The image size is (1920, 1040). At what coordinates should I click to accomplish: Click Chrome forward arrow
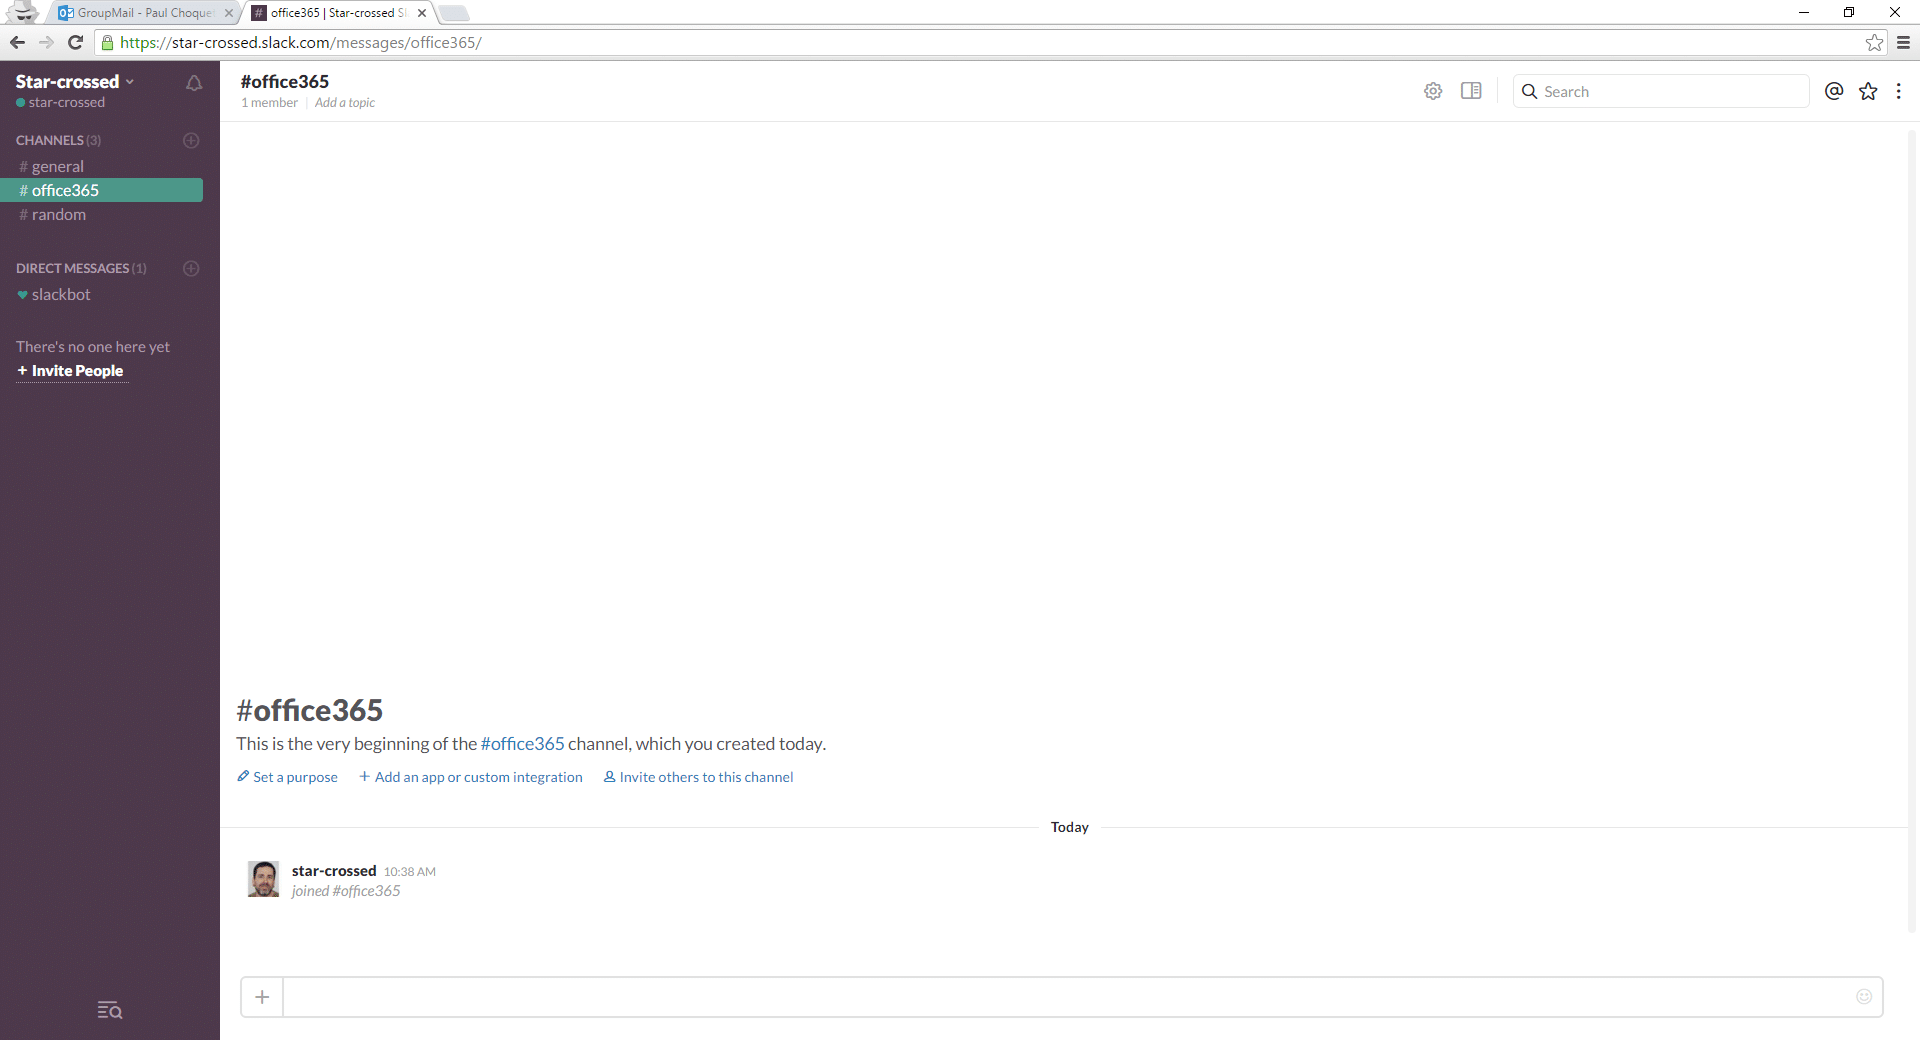pos(46,42)
